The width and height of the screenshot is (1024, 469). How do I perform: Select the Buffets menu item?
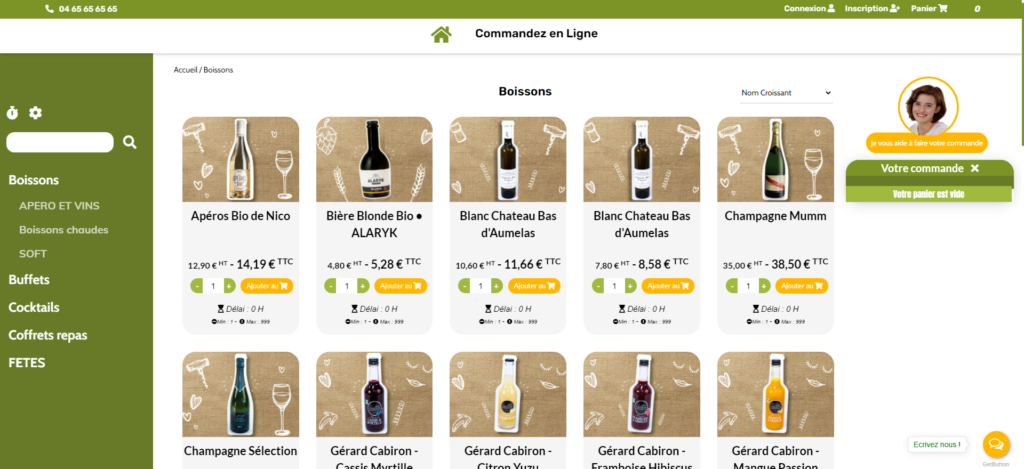point(29,280)
